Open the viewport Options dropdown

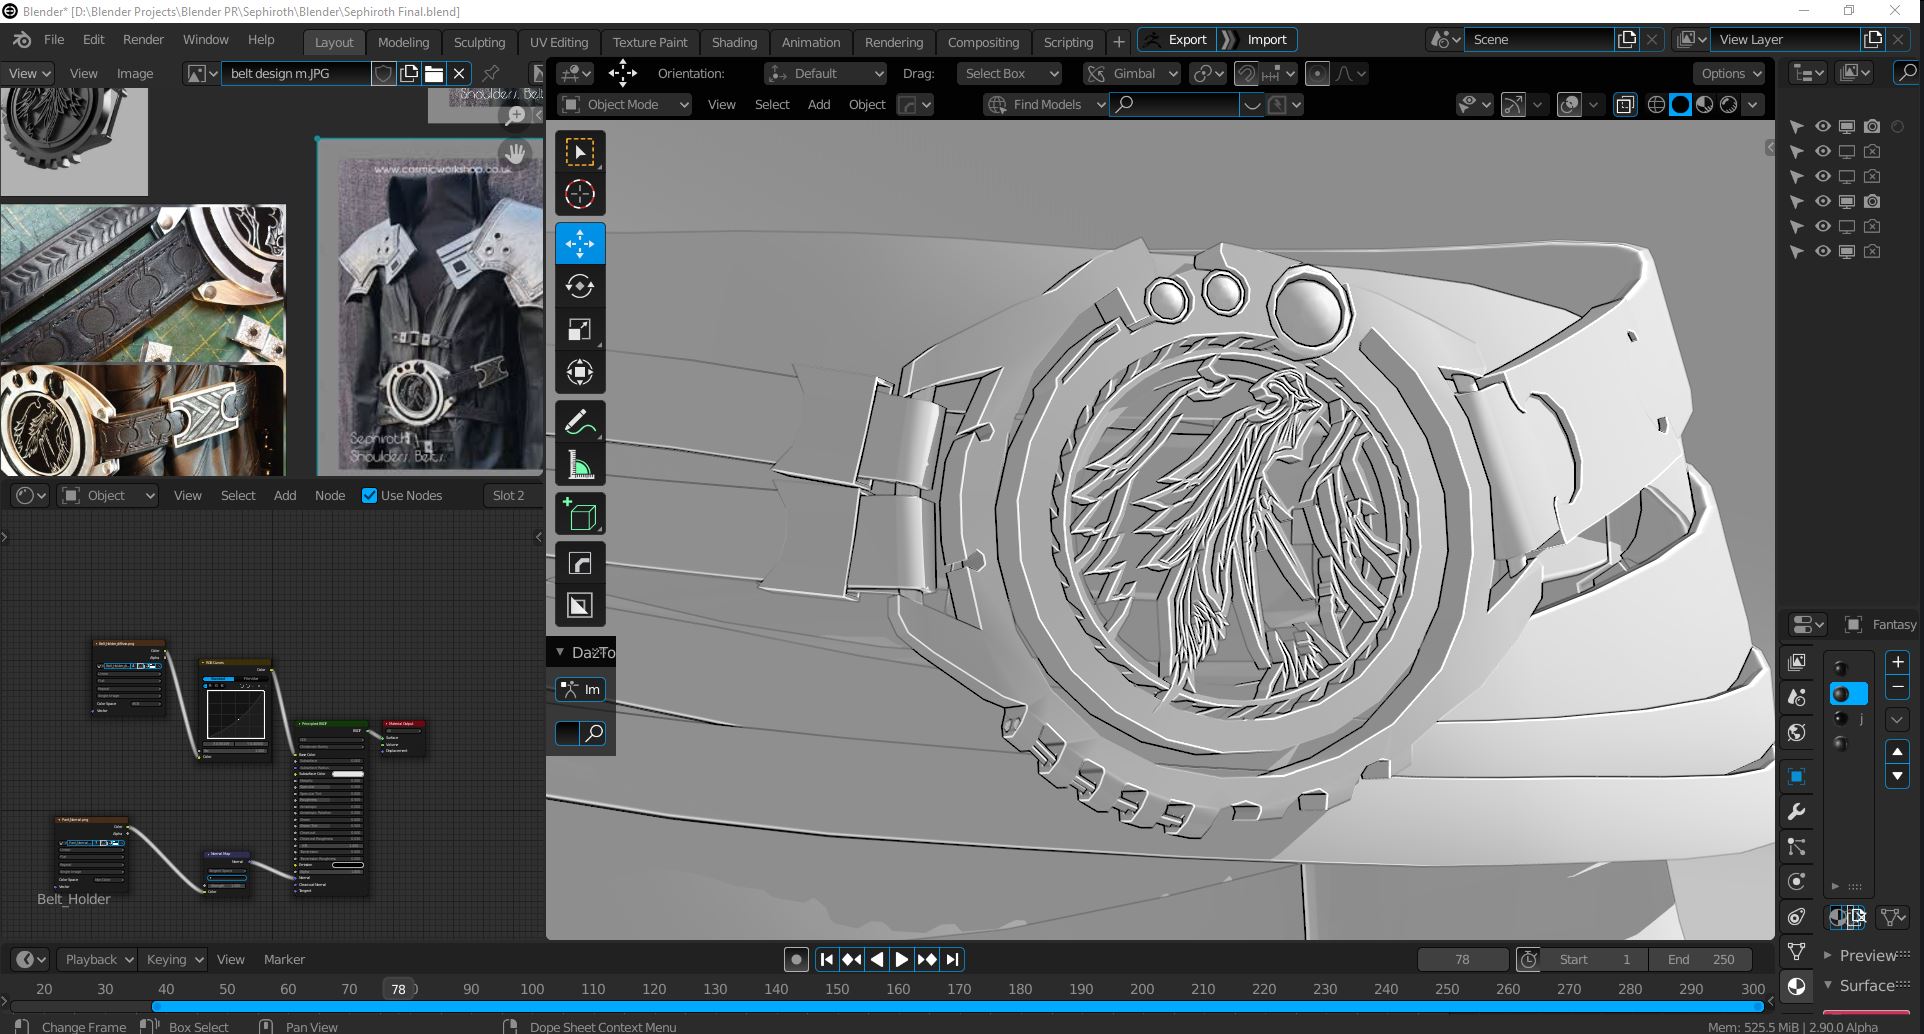click(x=1732, y=73)
